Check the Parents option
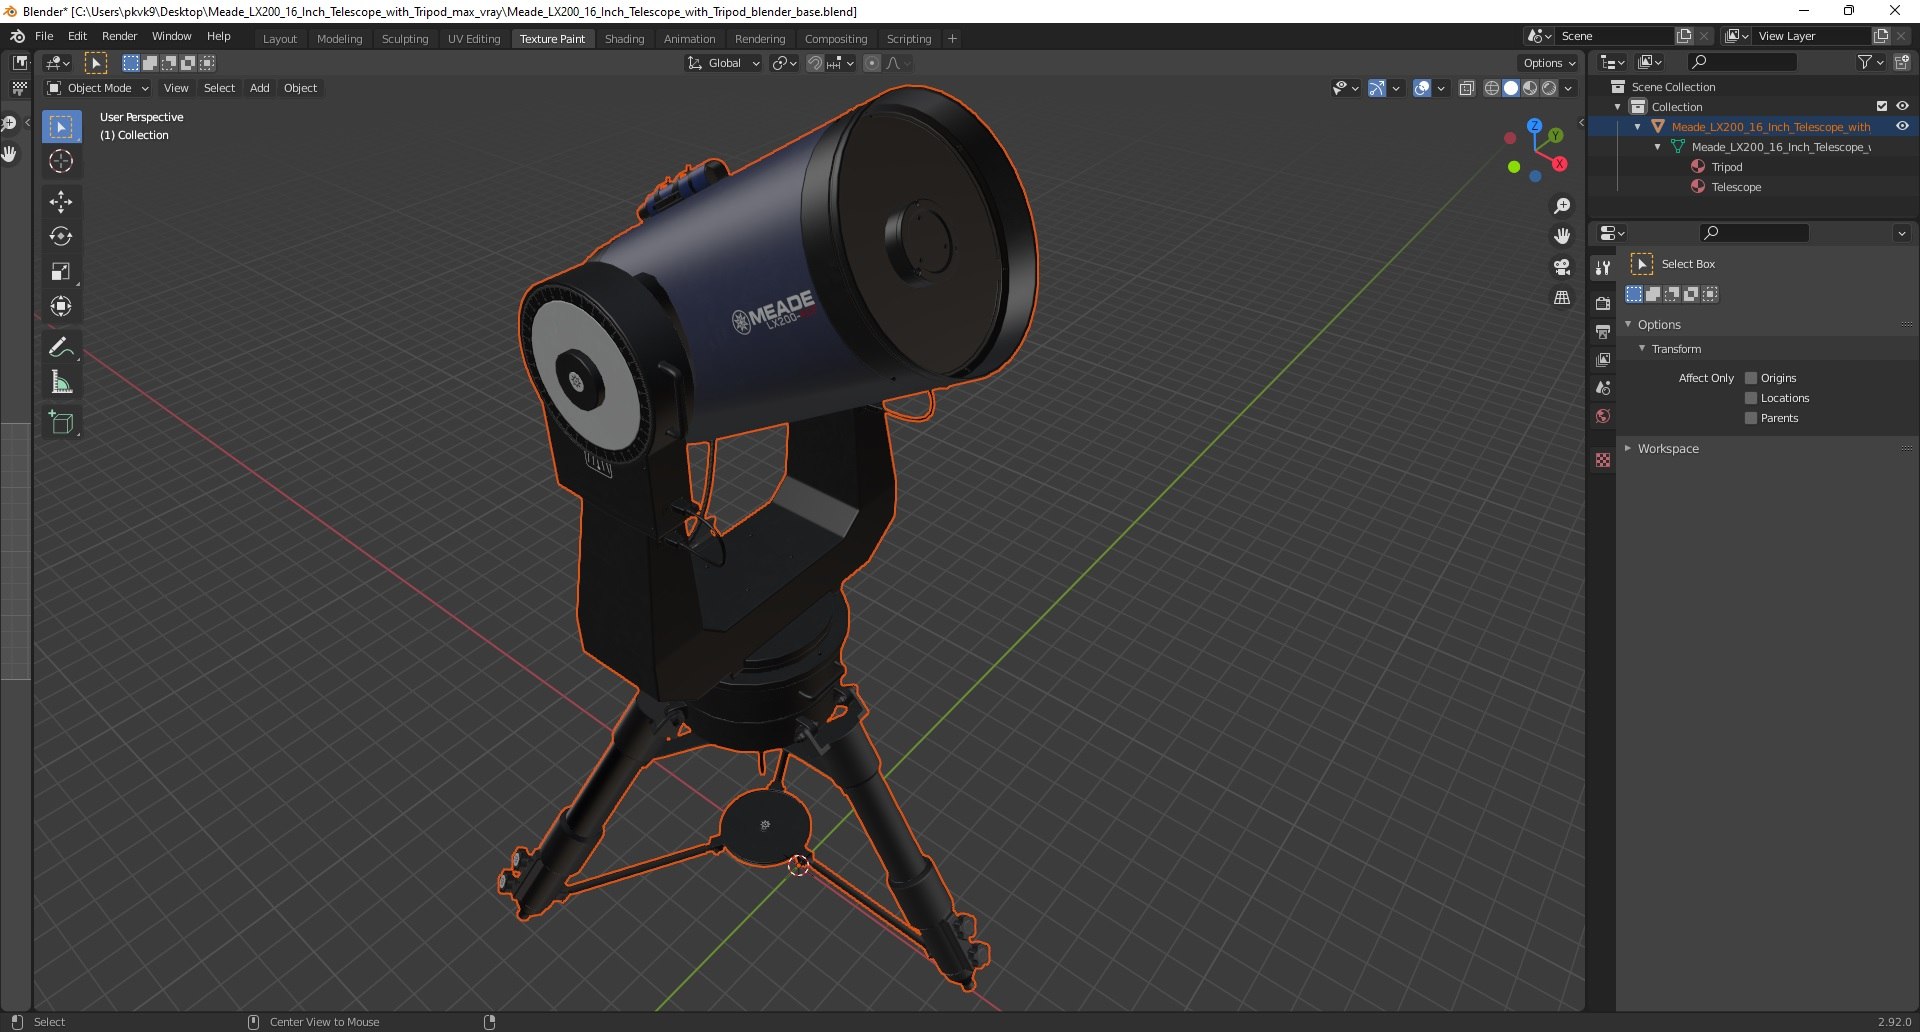Screen dimensions: 1920x1032 [1751, 418]
